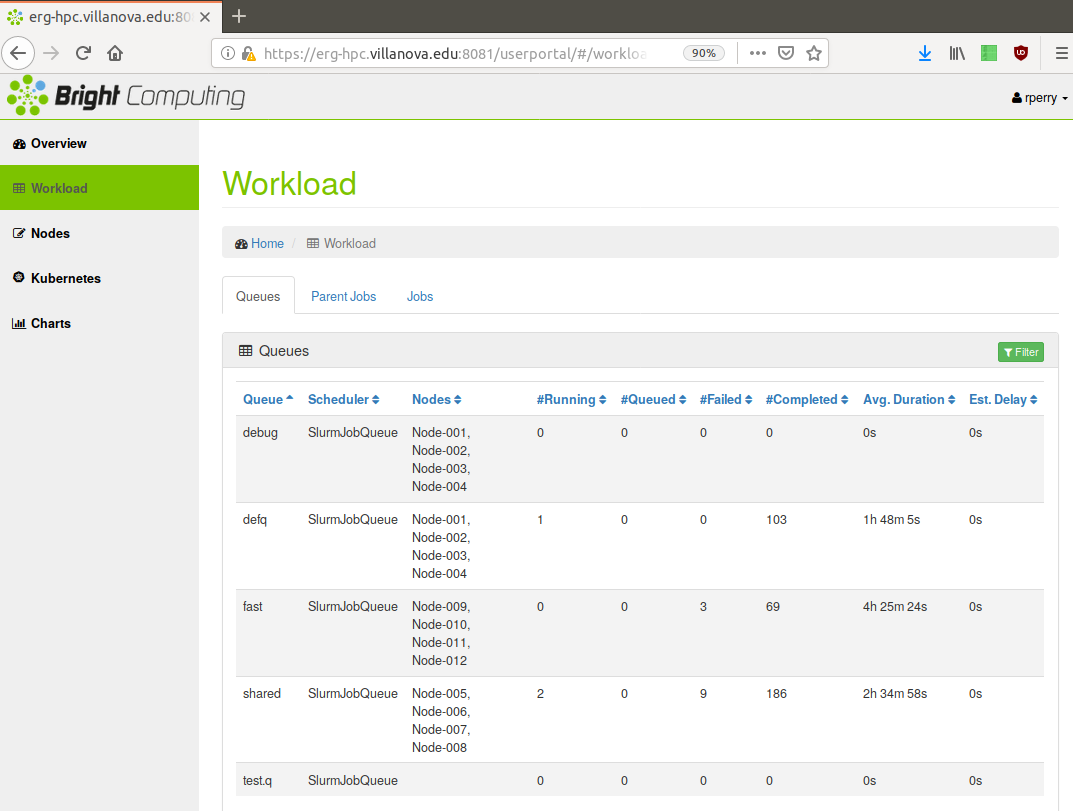The image size is (1073, 811).
Task: Click the defq queue name
Action: tap(255, 519)
